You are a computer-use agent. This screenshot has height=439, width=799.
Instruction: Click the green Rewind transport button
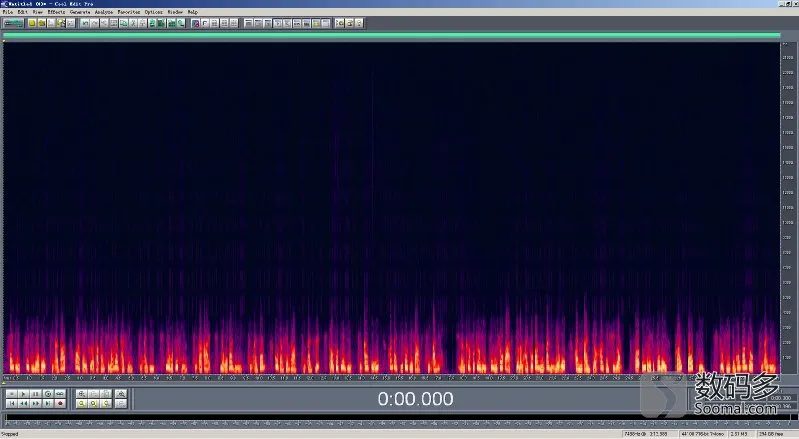(23, 403)
